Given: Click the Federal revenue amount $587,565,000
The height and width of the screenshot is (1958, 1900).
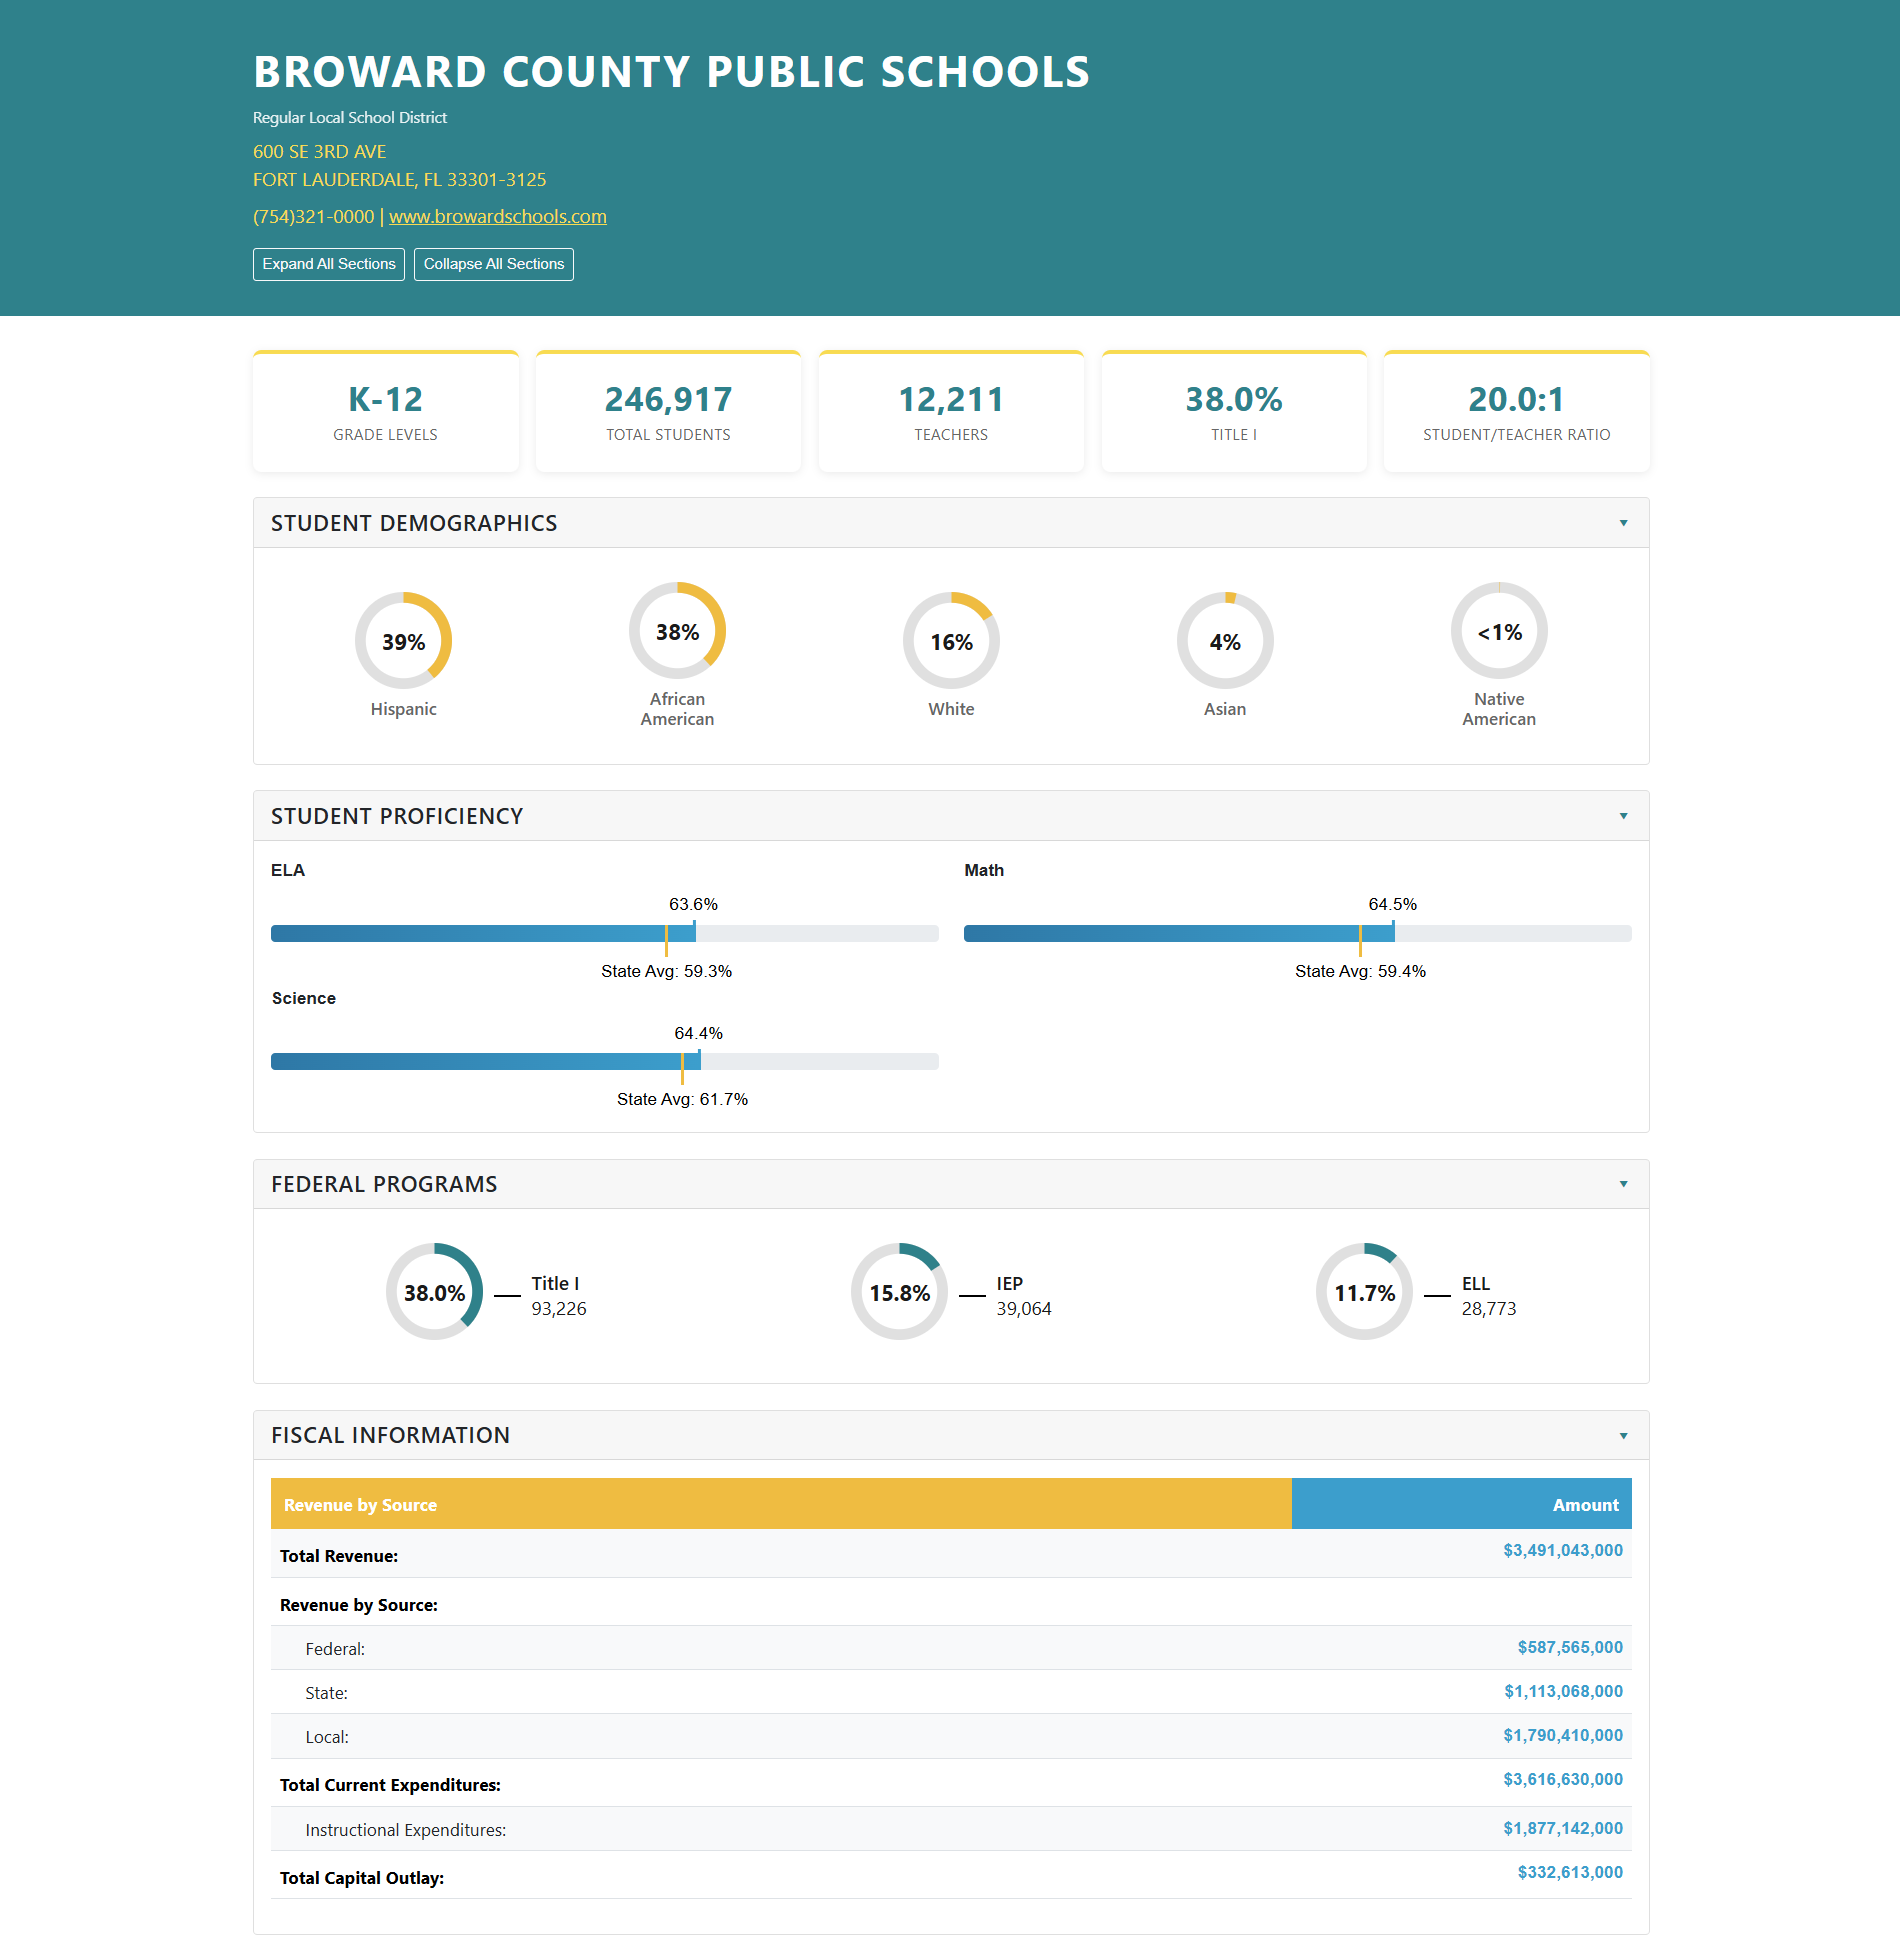Looking at the screenshot, I should (x=1570, y=1647).
